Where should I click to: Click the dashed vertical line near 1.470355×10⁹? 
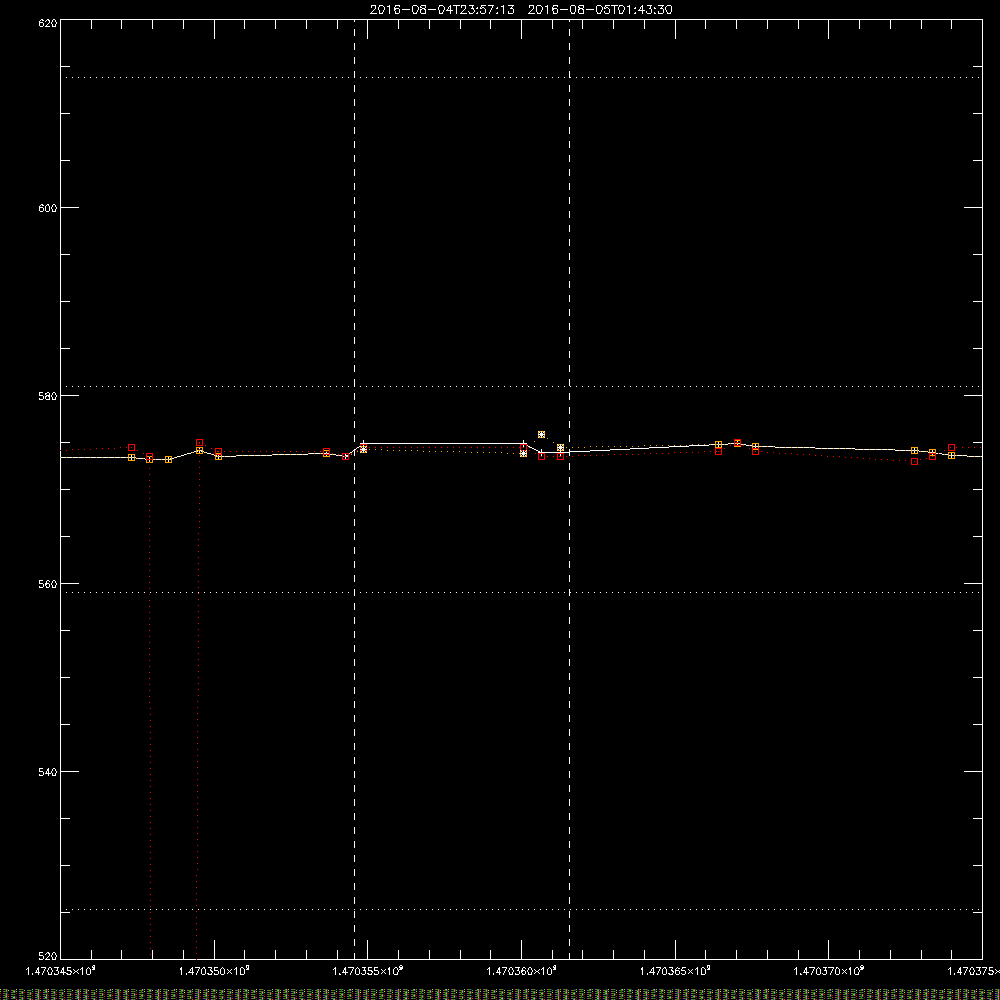pyautogui.click(x=355, y=489)
